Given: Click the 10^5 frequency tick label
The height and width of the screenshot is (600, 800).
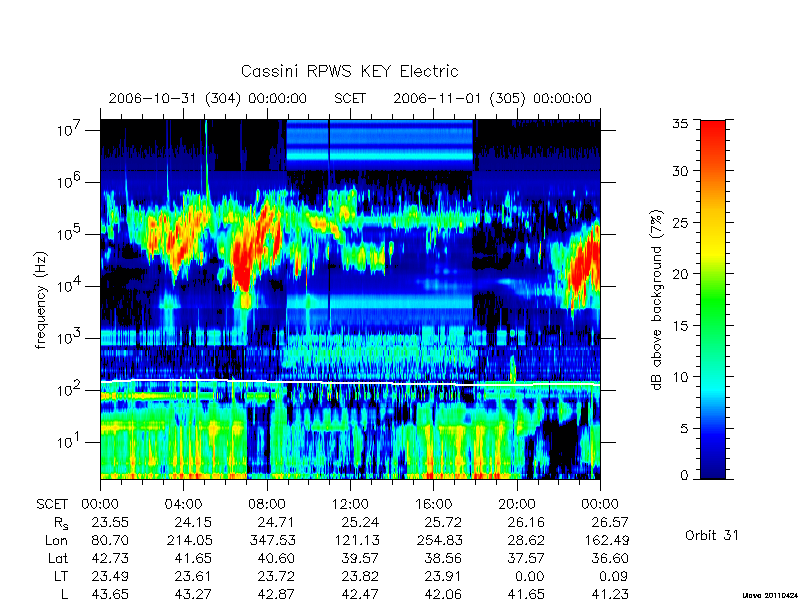Looking at the screenshot, I should pyautogui.click(x=70, y=233).
